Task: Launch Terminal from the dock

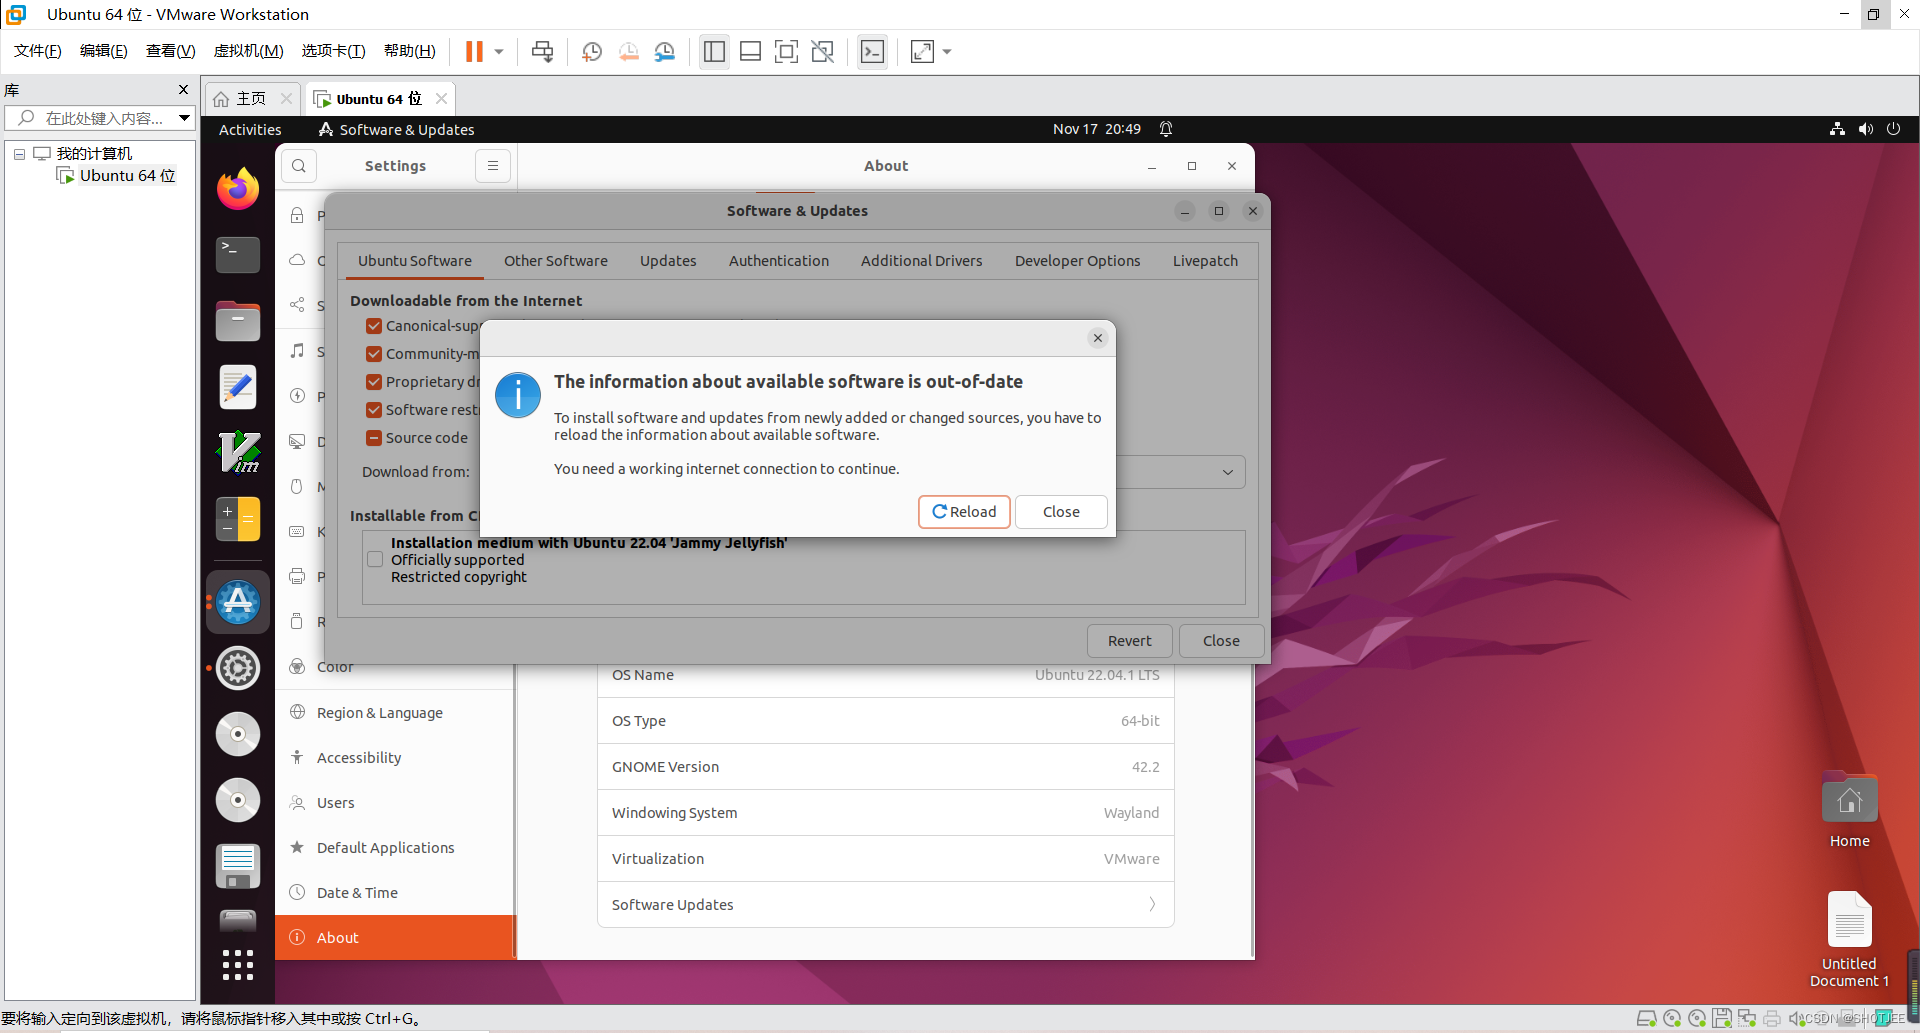Action: (x=238, y=255)
